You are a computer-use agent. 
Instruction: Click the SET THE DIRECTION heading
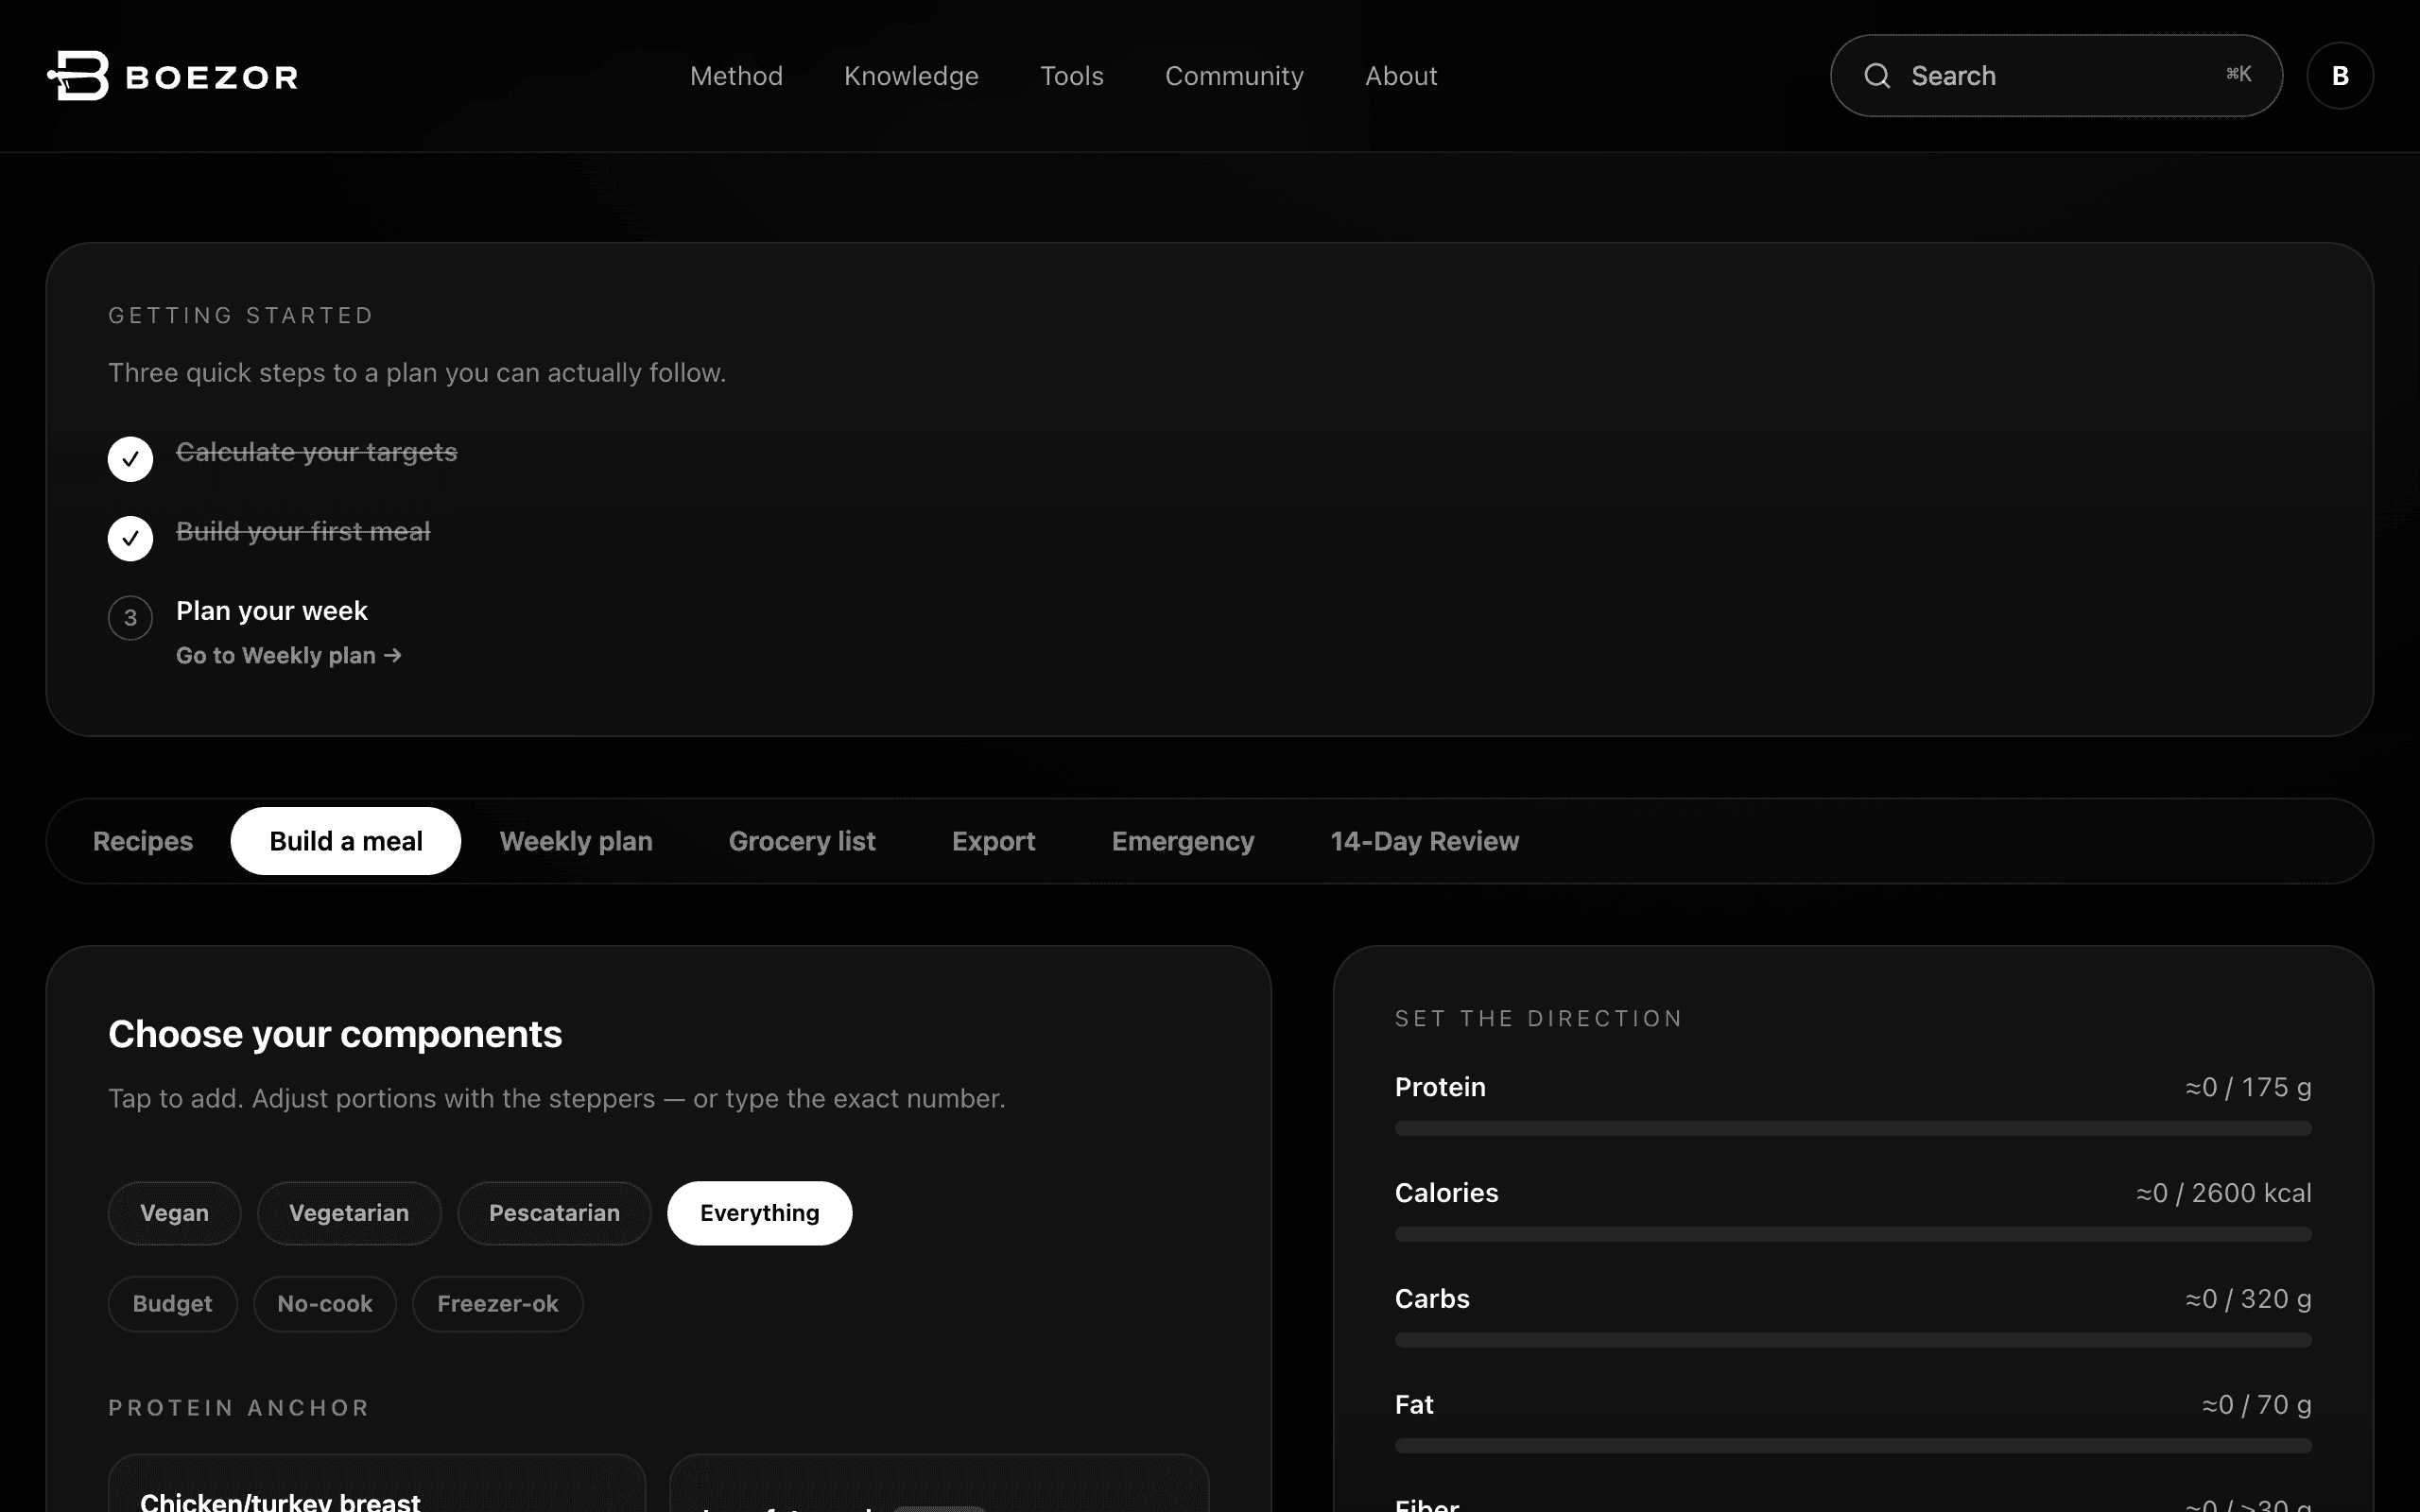coord(1539,1019)
